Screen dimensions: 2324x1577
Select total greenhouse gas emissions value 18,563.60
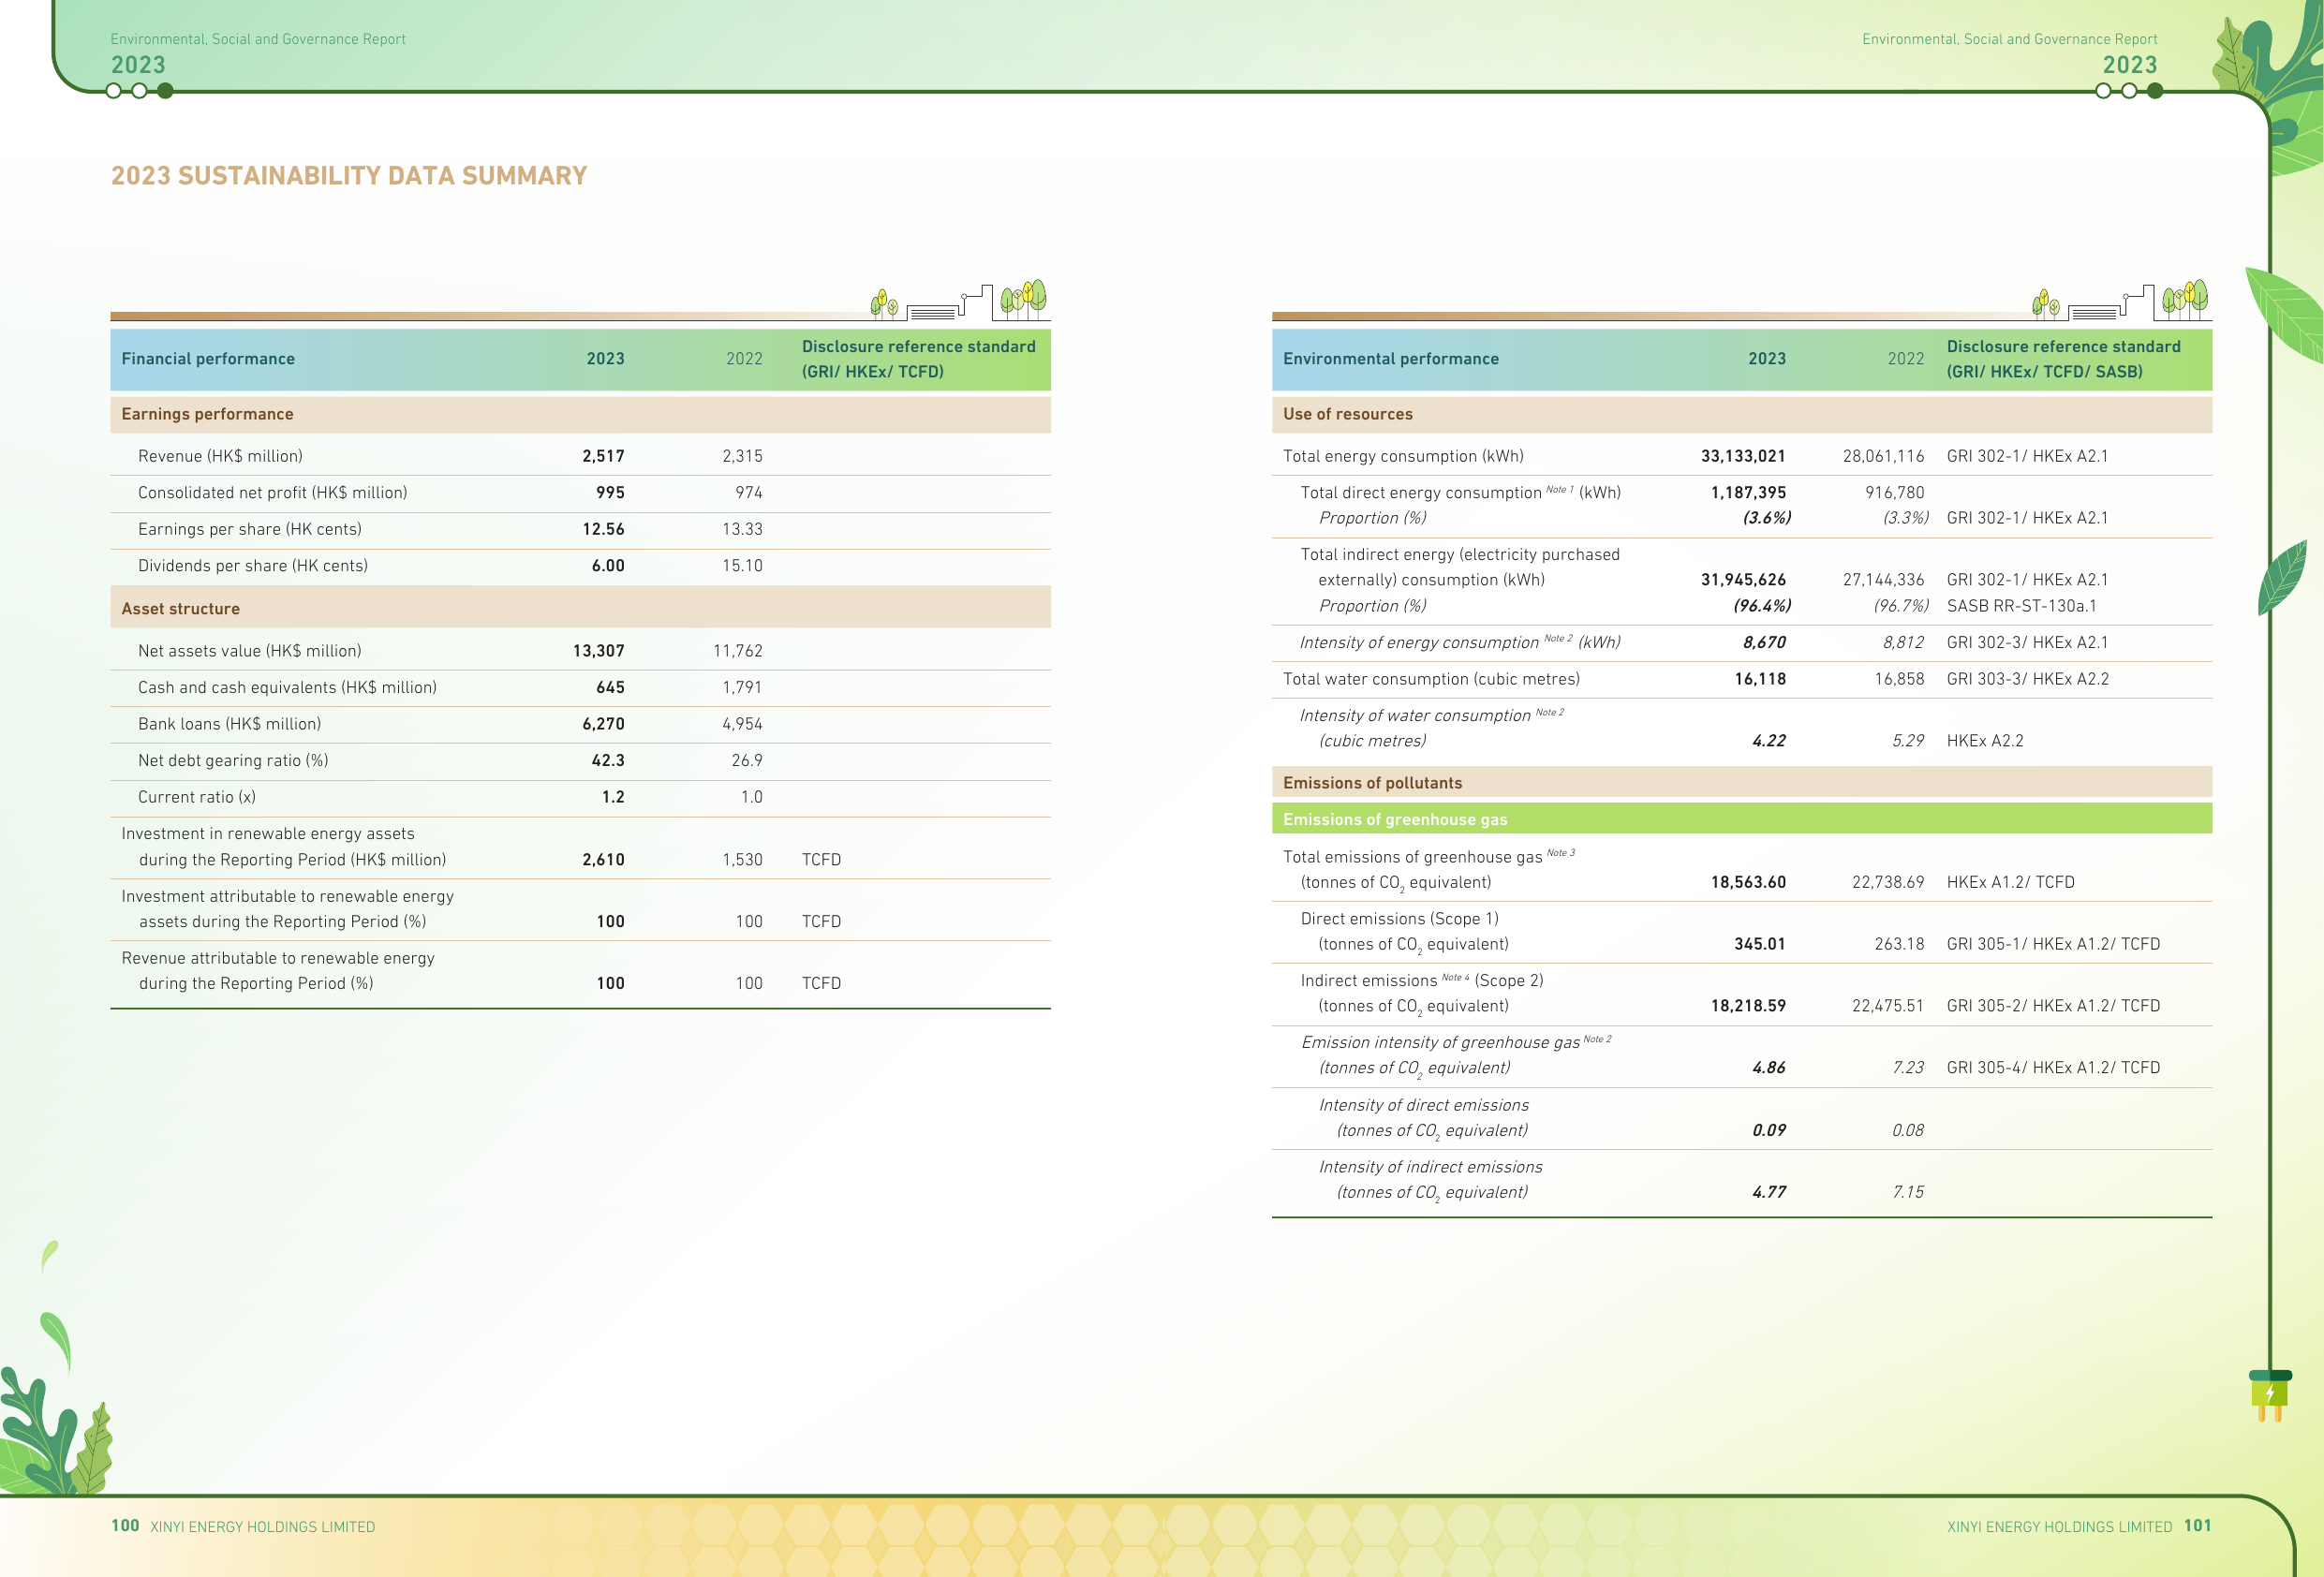coord(1748,882)
